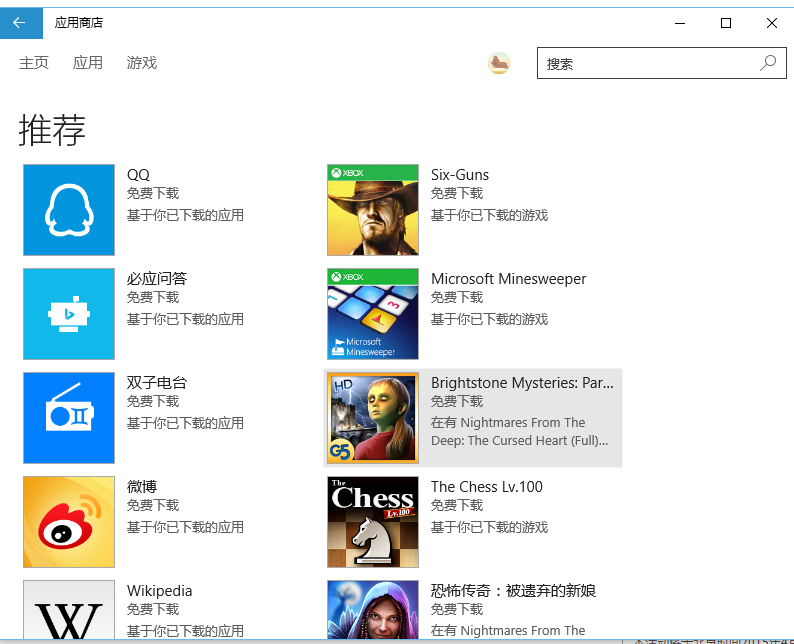Click the back arrow button
794x644 pixels.
(21, 23)
